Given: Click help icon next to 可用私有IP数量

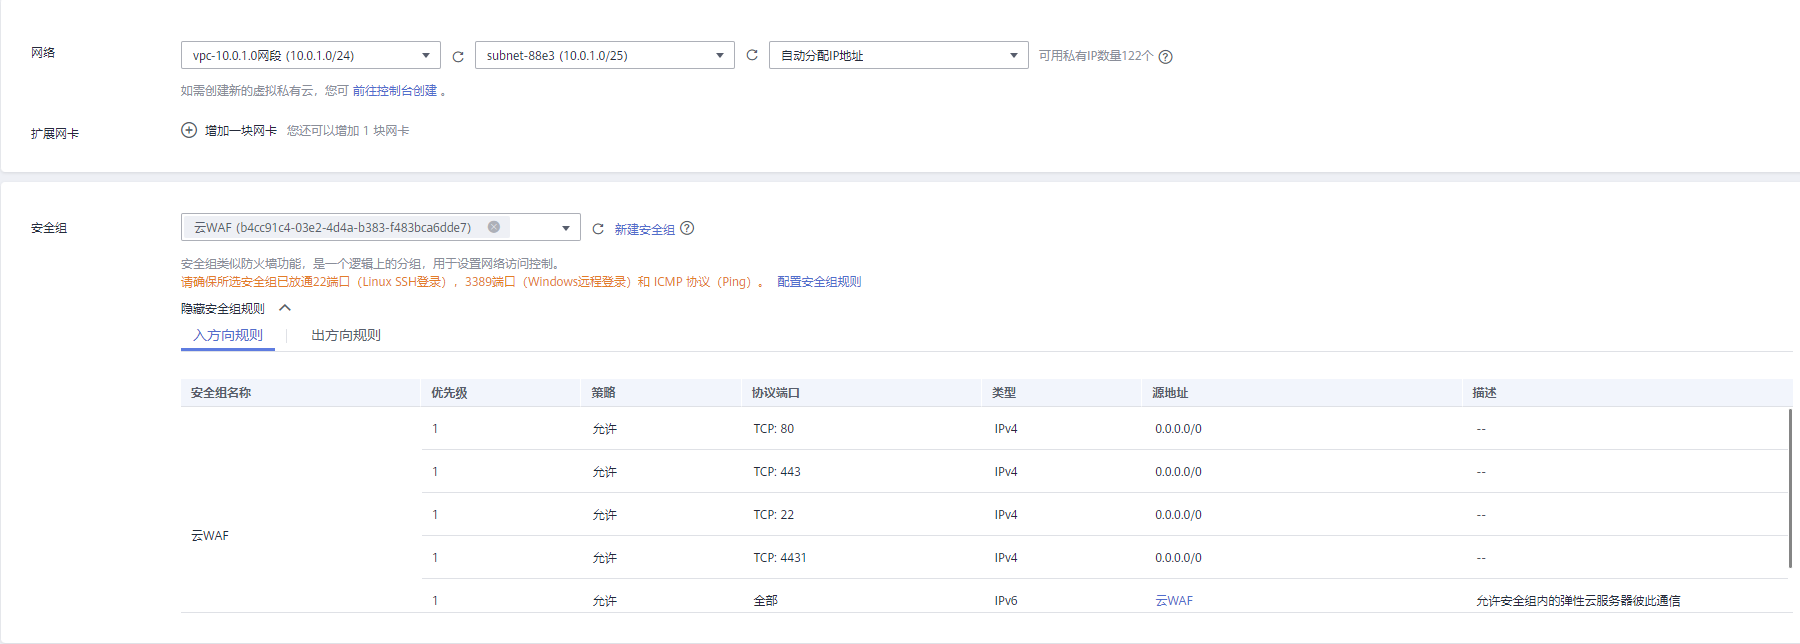Looking at the screenshot, I should [1165, 57].
